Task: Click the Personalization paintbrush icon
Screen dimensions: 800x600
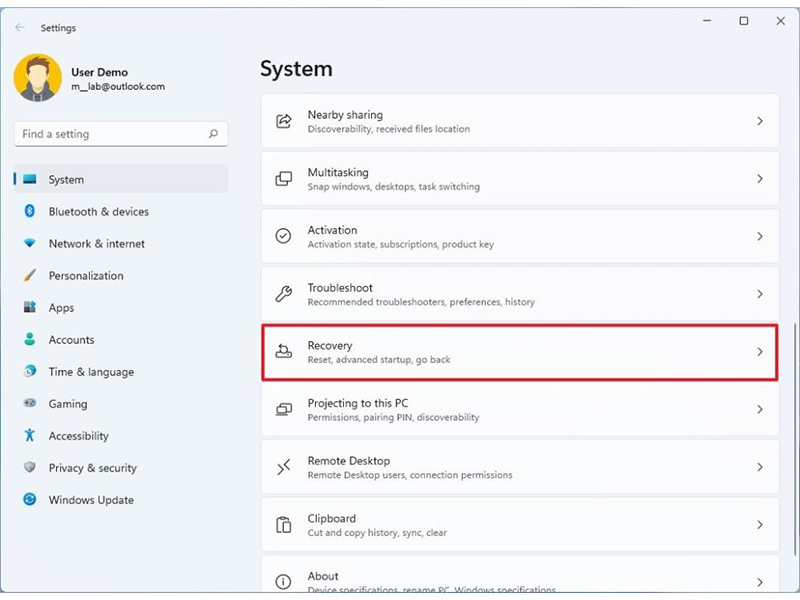Action: [29, 276]
